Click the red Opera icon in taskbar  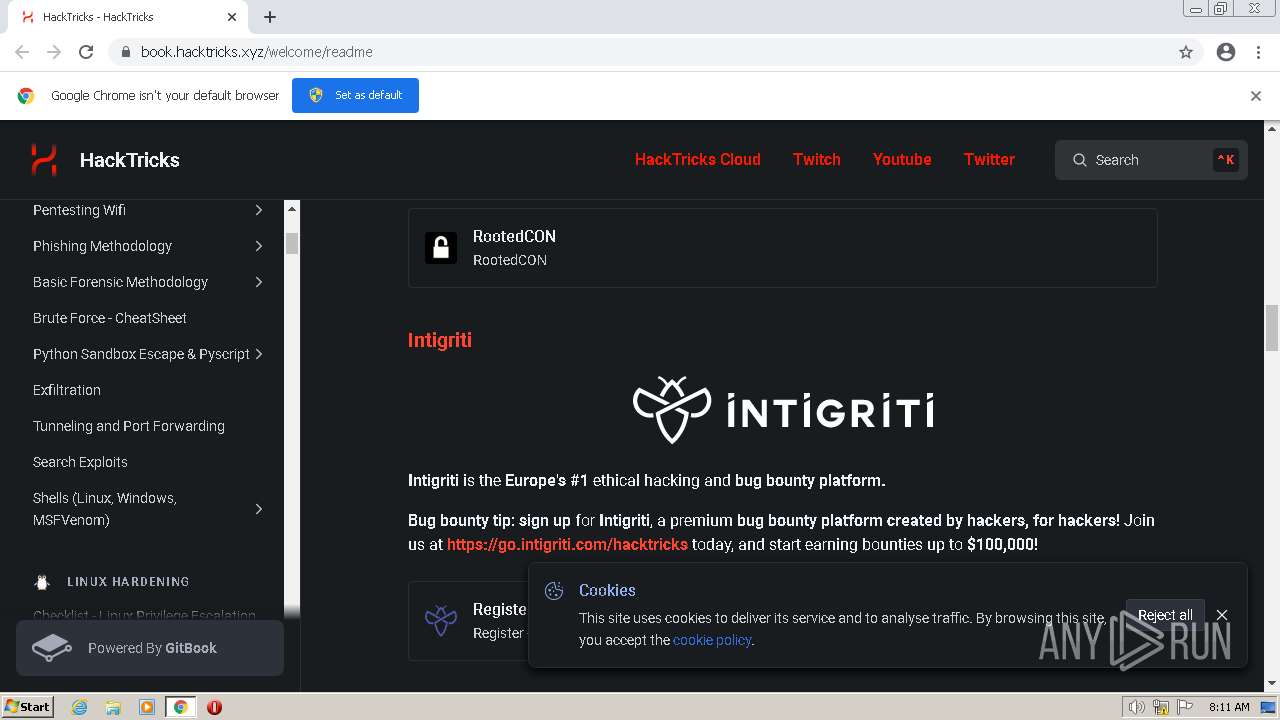coord(214,707)
